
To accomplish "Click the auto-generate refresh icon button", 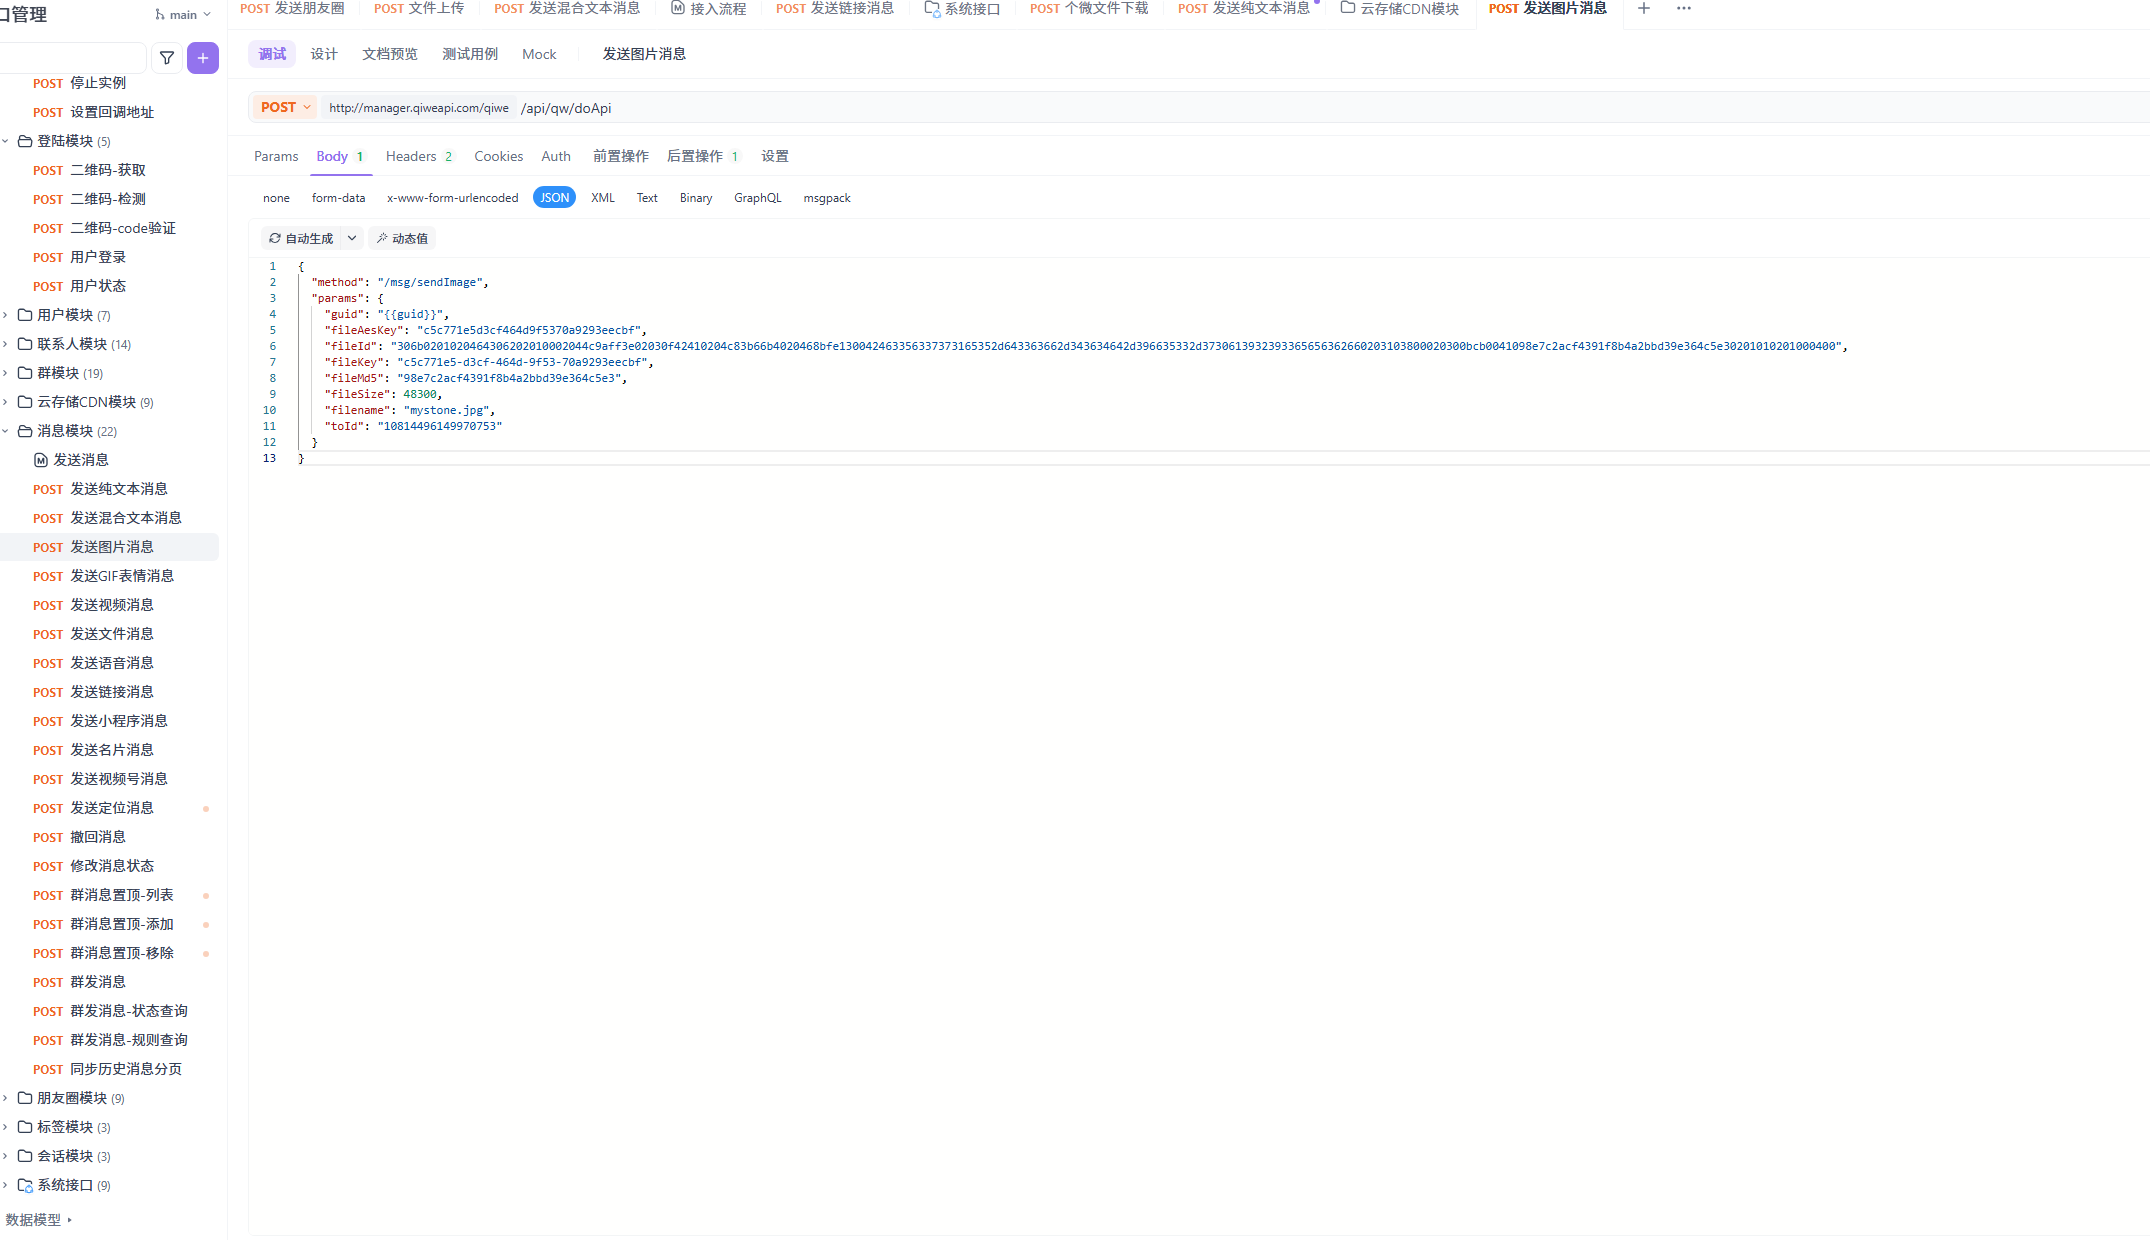I will pyautogui.click(x=300, y=239).
